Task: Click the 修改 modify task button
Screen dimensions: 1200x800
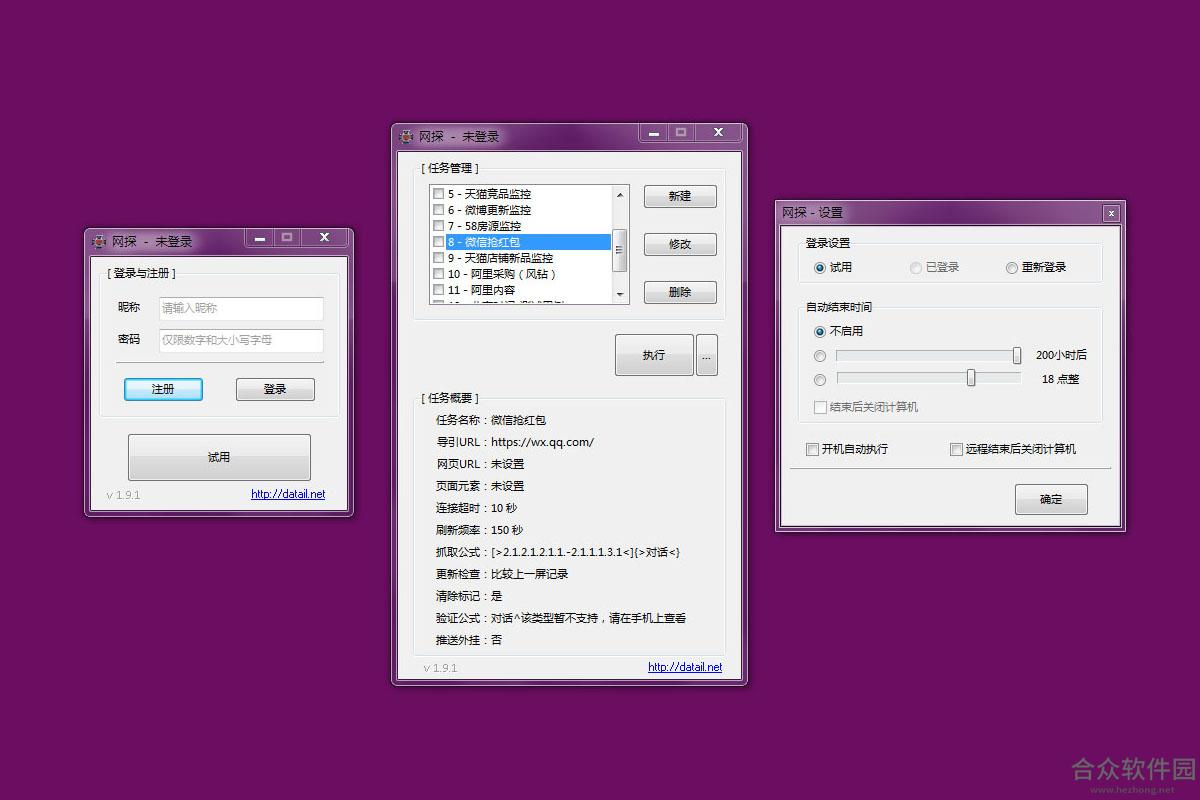Action: pos(680,244)
